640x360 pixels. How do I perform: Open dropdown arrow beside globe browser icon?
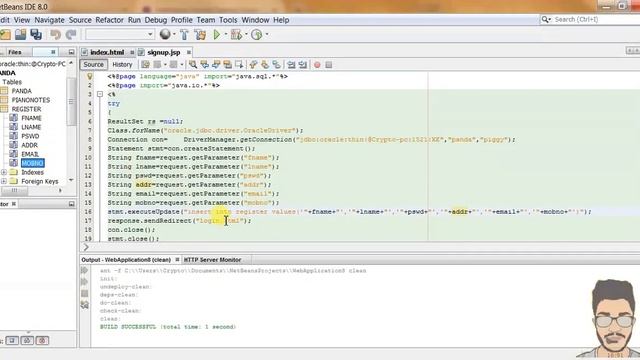(x=174, y=35)
